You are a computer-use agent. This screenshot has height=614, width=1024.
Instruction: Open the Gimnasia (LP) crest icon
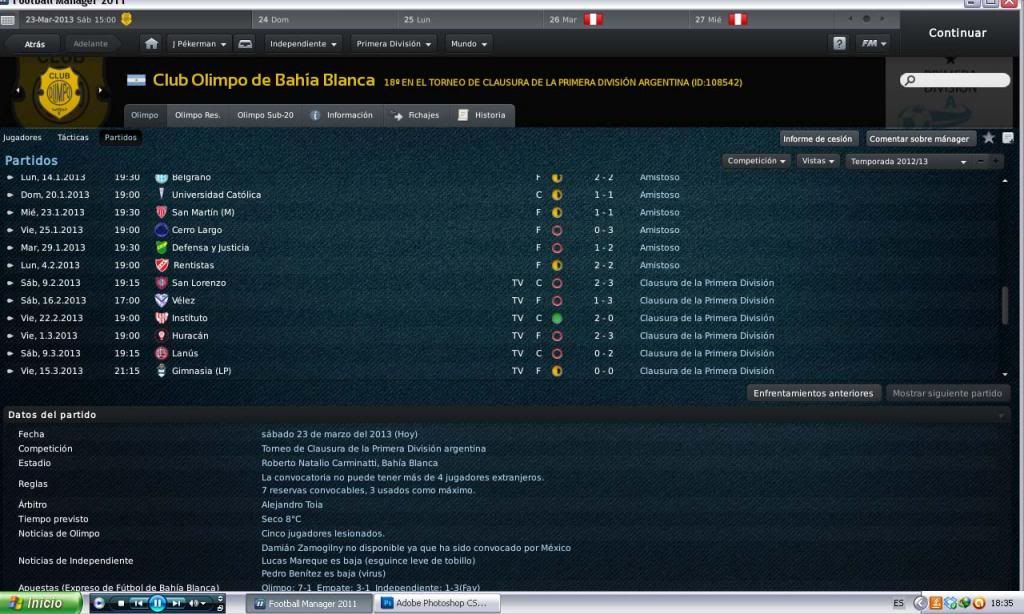161,371
